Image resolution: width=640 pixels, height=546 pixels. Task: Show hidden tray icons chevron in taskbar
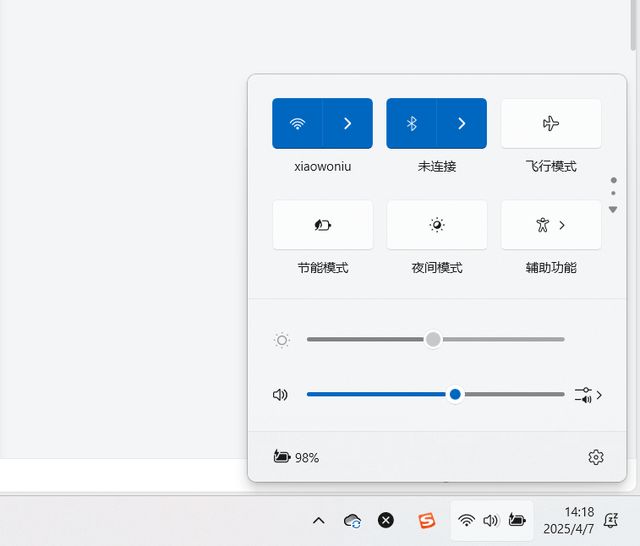click(x=319, y=521)
